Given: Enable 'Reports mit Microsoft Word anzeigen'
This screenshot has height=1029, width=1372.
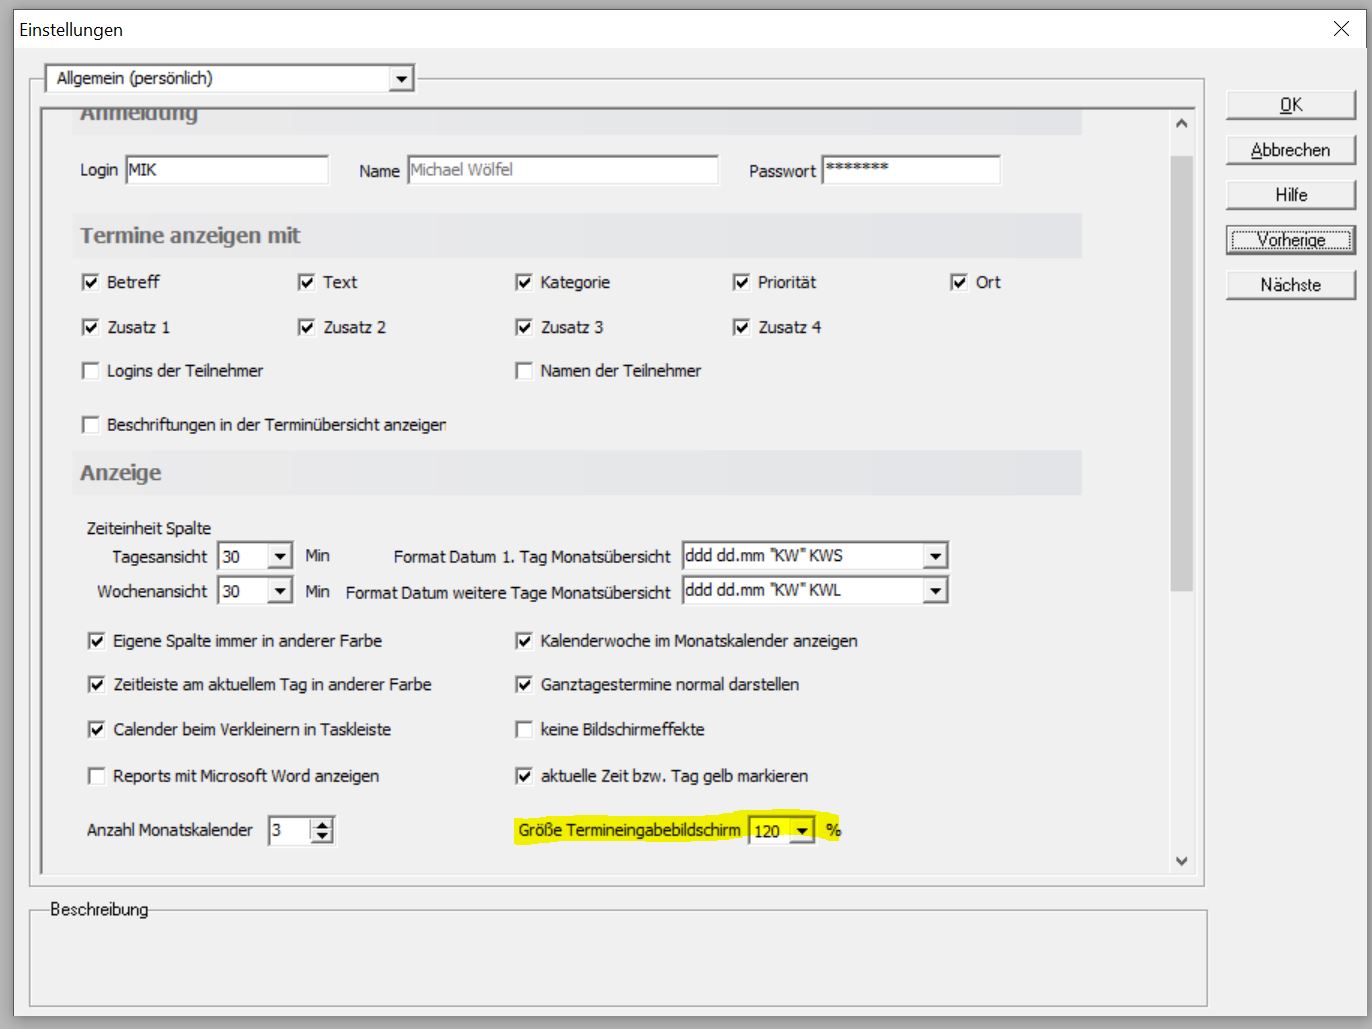Looking at the screenshot, I should (x=96, y=776).
